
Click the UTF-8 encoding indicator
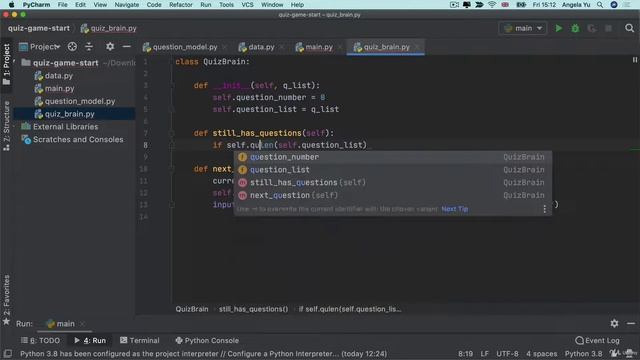(x=507, y=353)
